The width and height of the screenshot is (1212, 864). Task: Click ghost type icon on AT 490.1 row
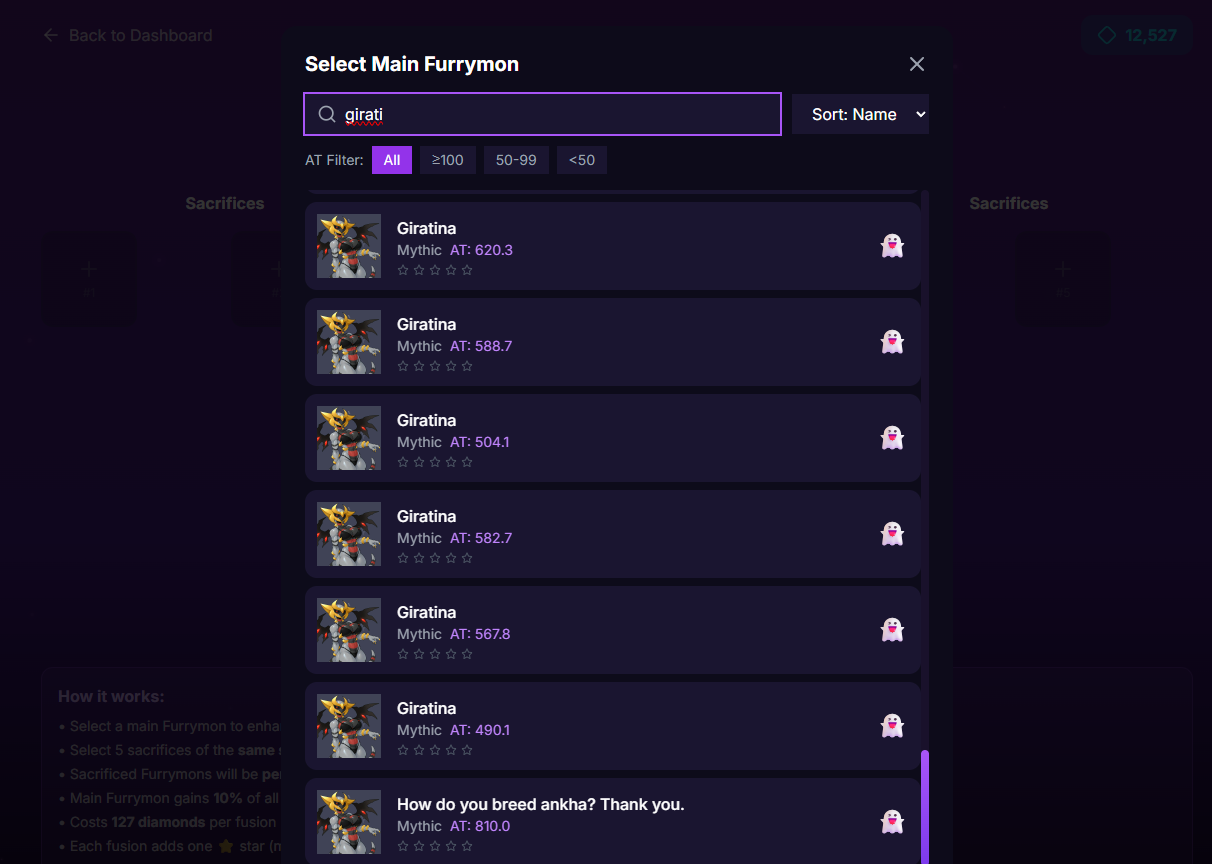click(x=892, y=726)
